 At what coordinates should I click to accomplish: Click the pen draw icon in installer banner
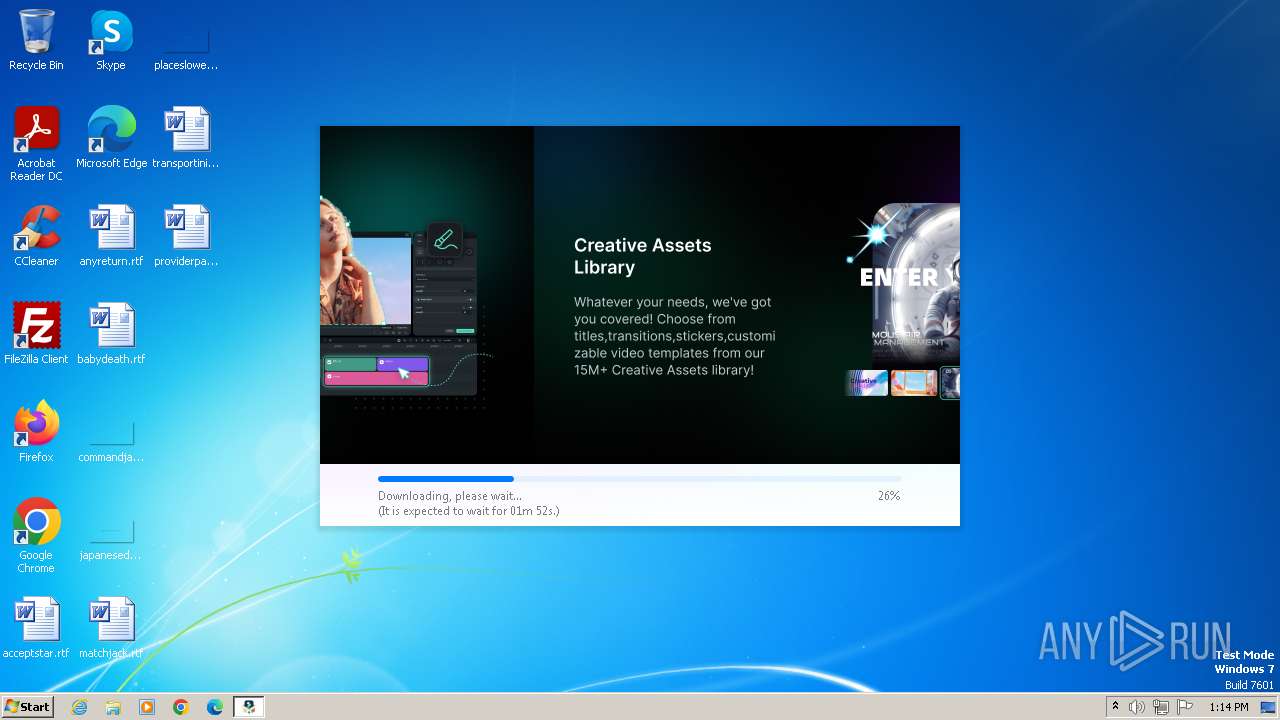[x=445, y=240]
